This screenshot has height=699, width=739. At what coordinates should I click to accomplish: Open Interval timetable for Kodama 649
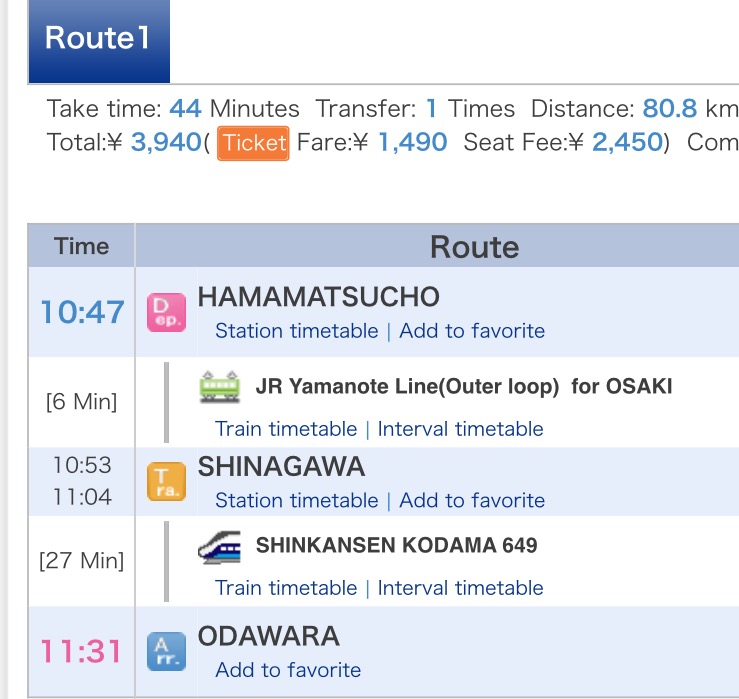pyautogui.click(x=460, y=588)
